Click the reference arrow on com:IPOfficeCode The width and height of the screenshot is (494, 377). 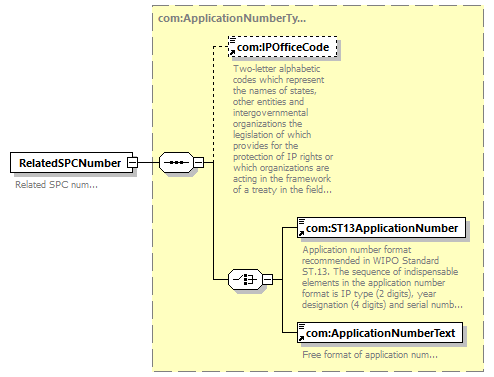coord(232,52)
